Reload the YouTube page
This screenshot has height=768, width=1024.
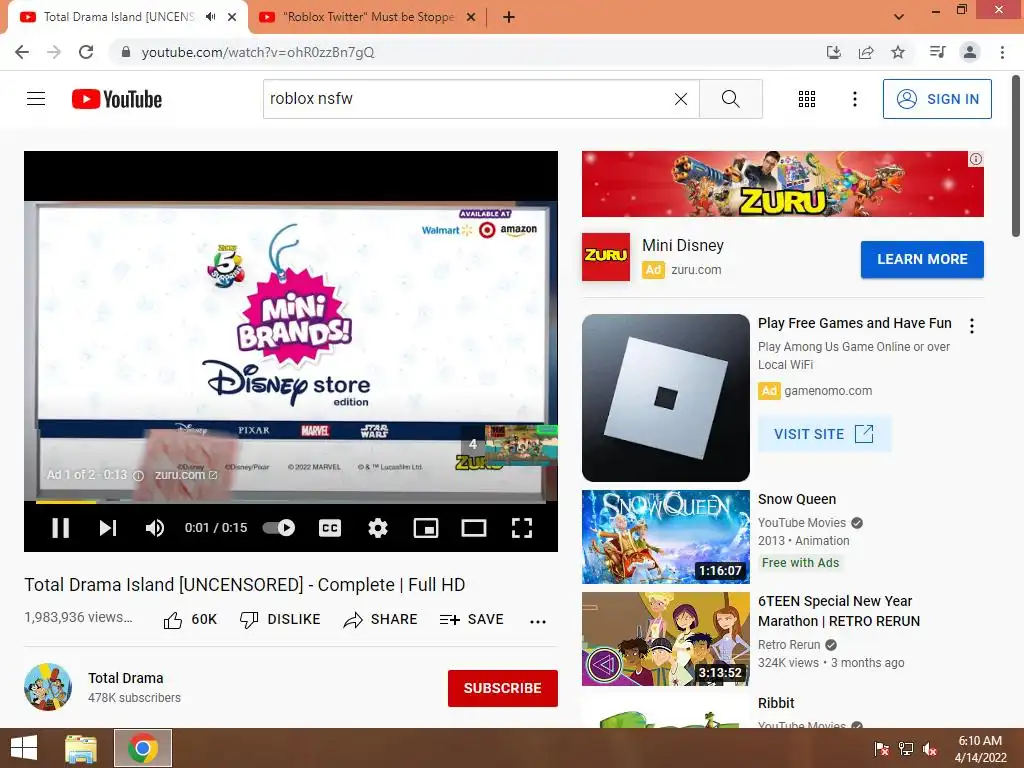86,52
